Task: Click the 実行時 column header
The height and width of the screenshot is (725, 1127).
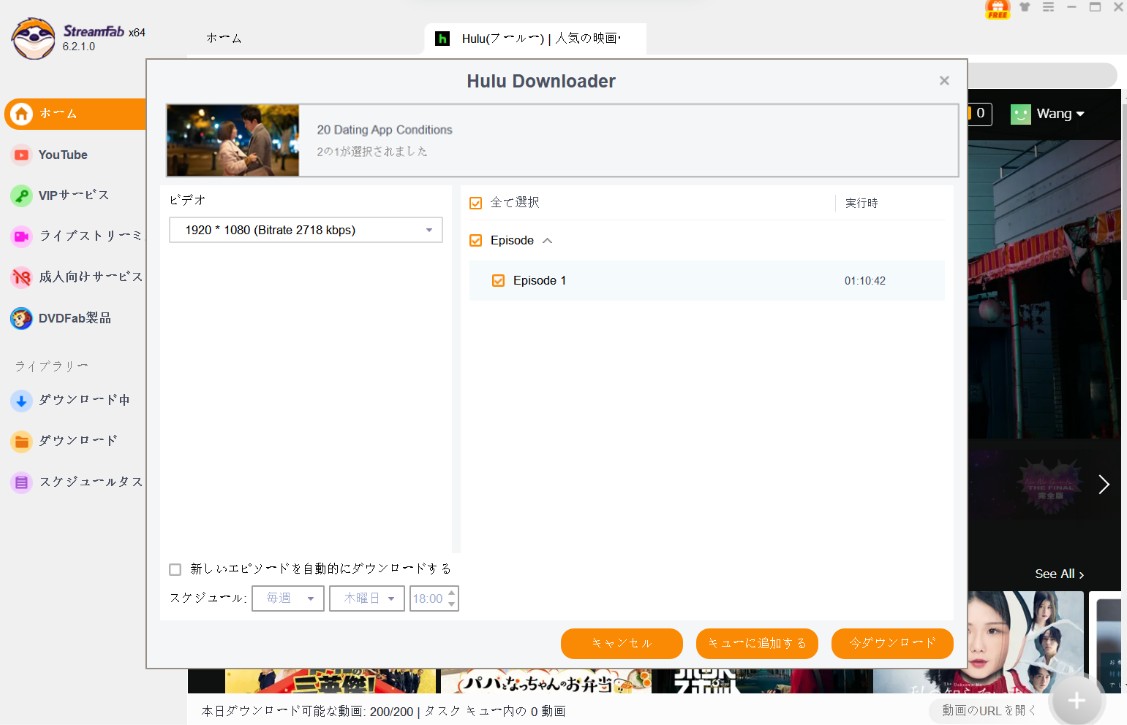Action: (861, 203)
